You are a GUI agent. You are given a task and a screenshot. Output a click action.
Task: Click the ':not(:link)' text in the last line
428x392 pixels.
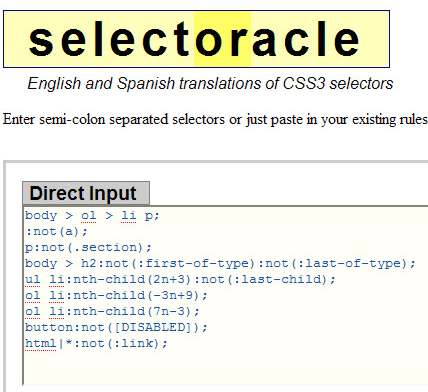117,343
